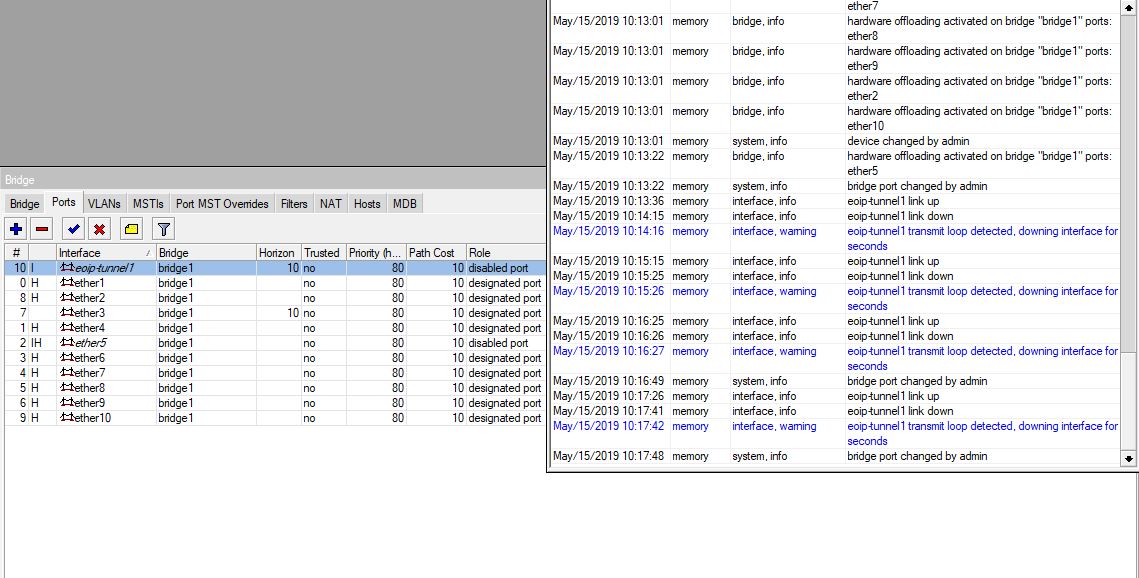Viewport: 1139px width, 578px height.
Task: Add a comment using the yellow note icon
Action: pyautogui.click(x=130, y=229)
